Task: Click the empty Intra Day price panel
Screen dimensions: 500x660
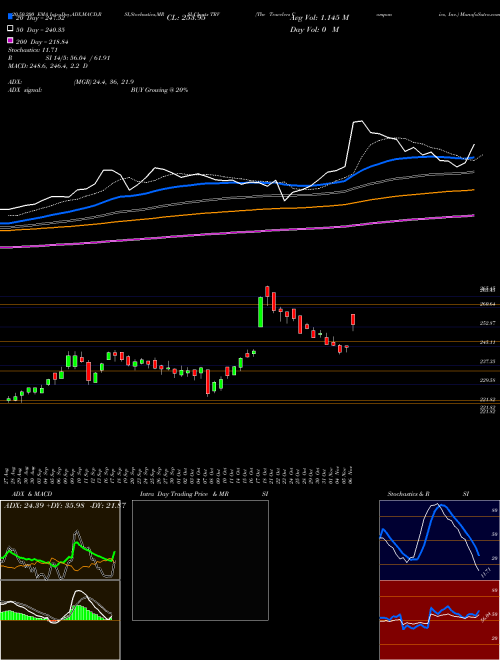Action: click(x=200, y=560)
